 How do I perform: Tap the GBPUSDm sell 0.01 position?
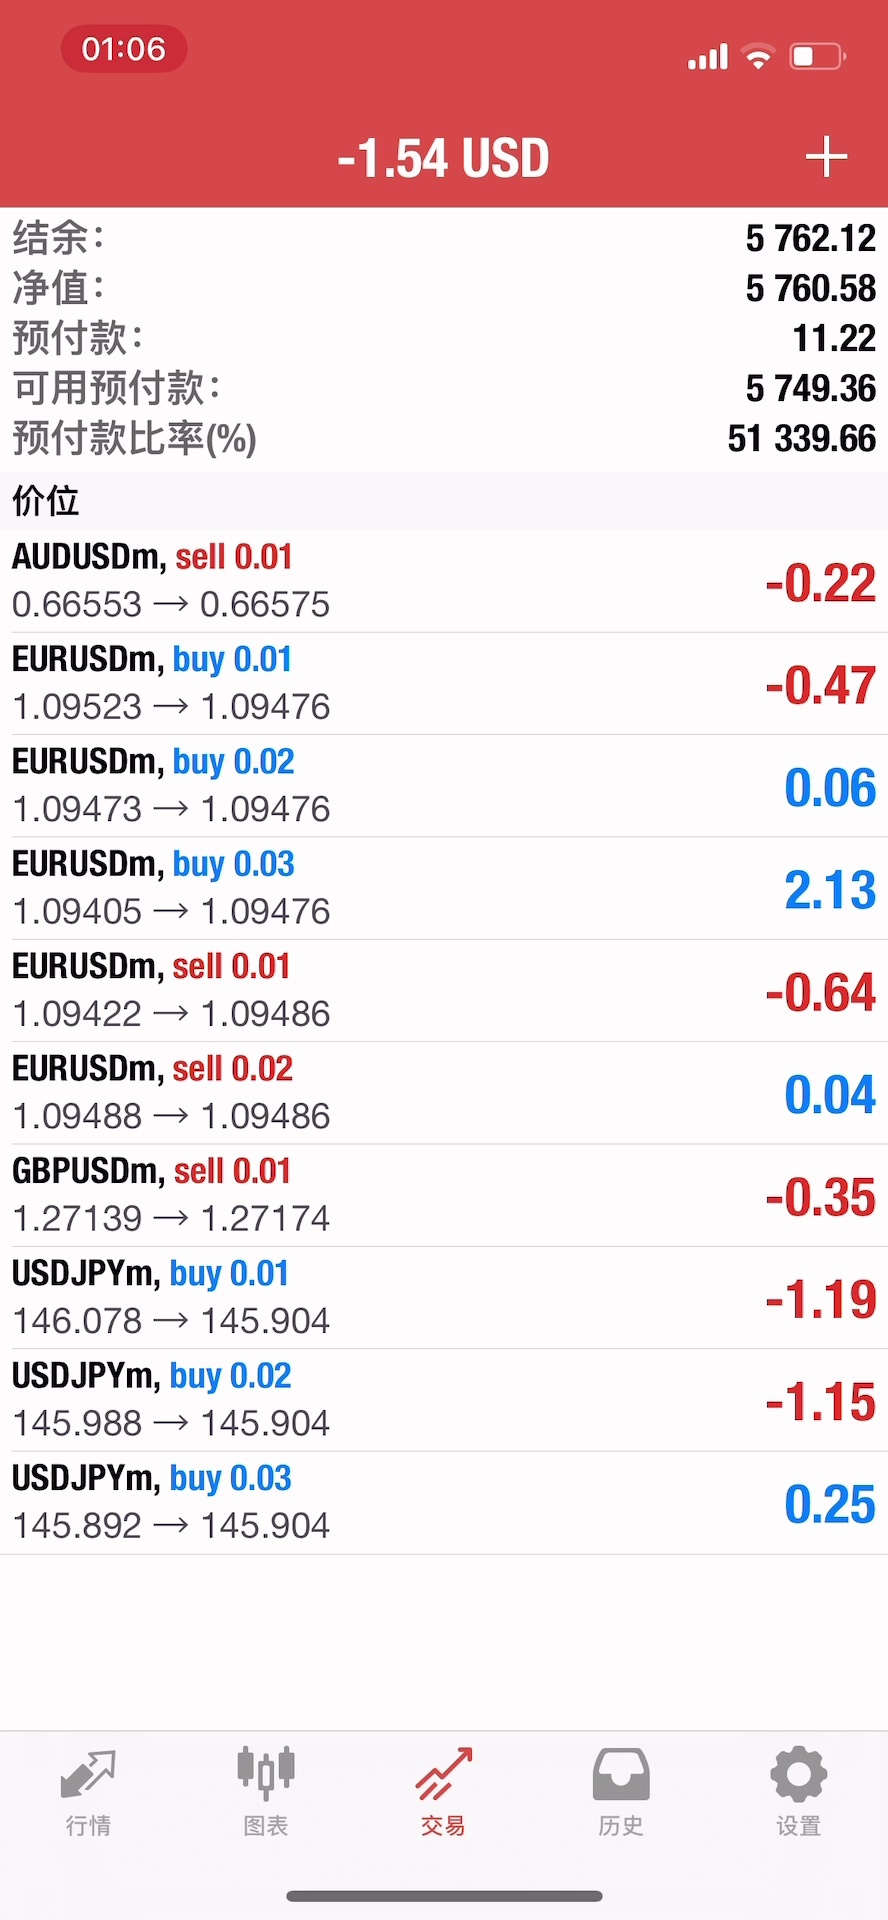coord(443,1195)
